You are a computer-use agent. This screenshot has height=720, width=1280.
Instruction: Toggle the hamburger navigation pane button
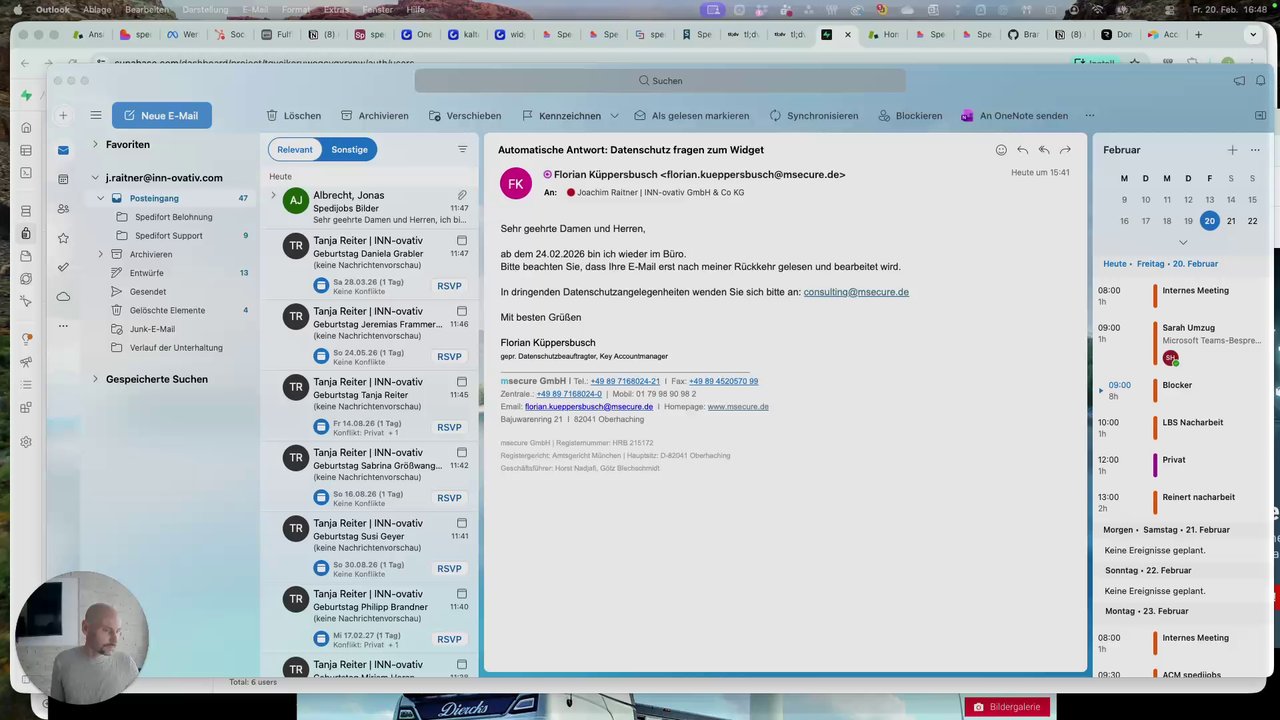(x=95, y=115)
